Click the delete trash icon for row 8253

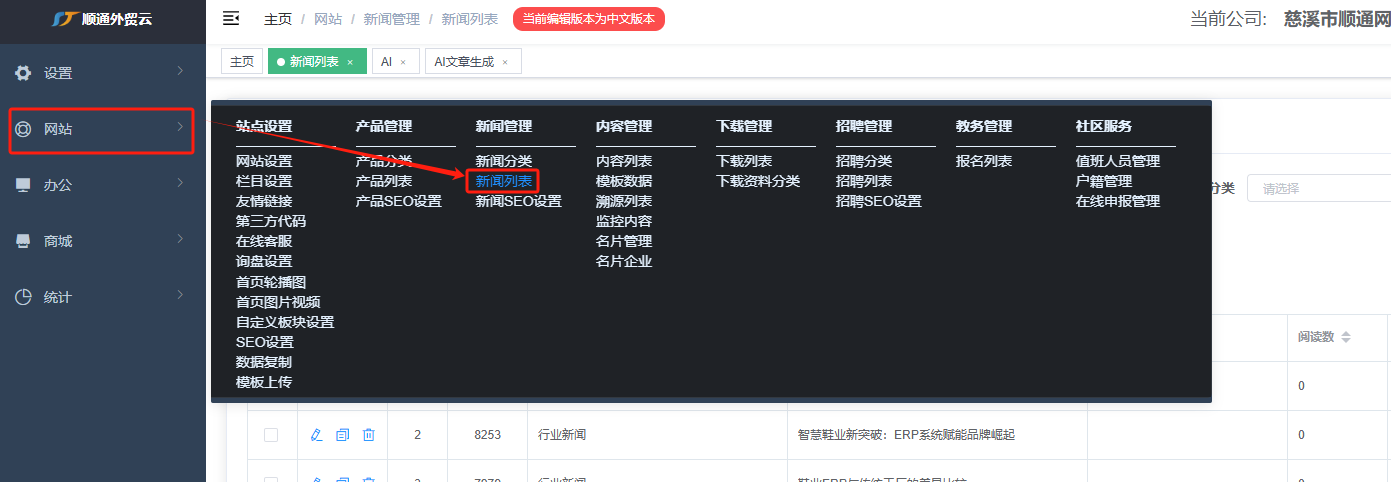pyautogui.click(x=369, y=435)
